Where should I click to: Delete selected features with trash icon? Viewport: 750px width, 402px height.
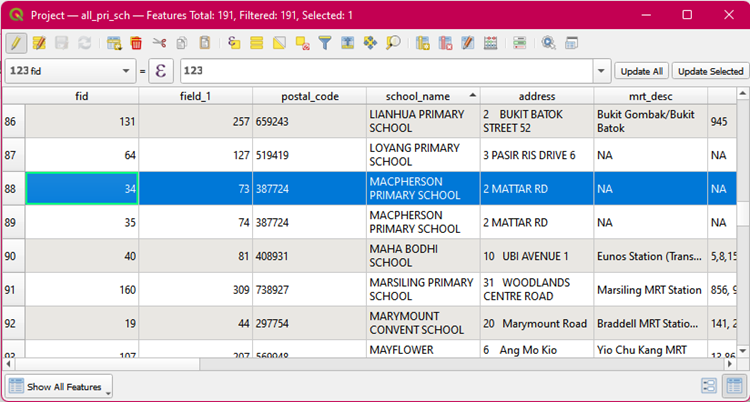point(136,43)
